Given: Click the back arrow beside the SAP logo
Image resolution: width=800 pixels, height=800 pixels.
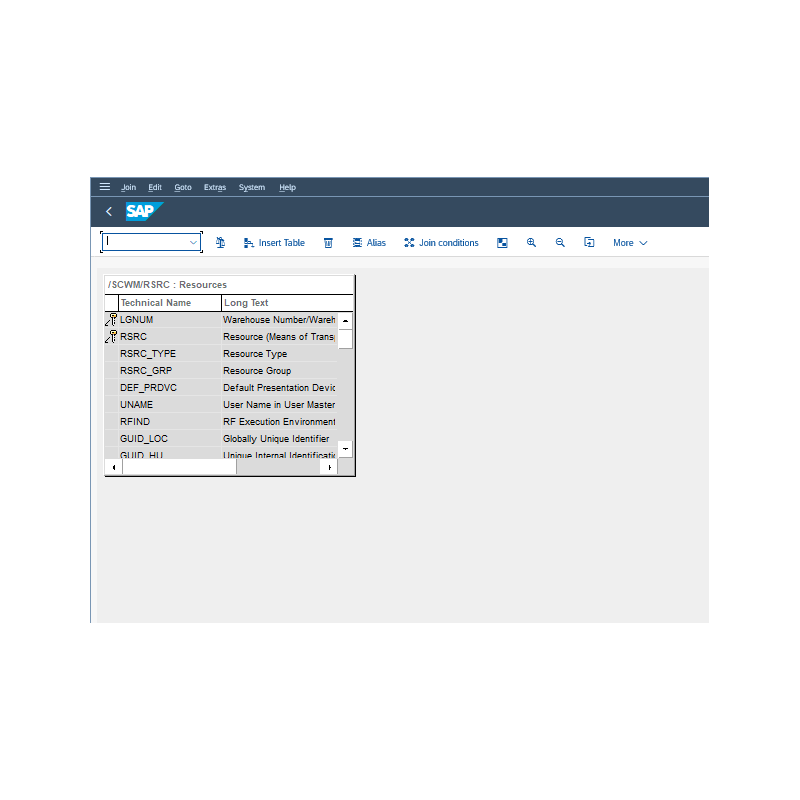Looking at the screenshot, I should point(108,211).
